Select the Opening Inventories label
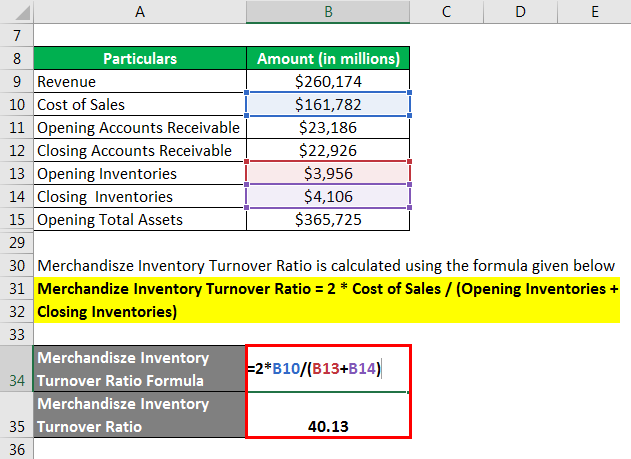Image resolution: width=631 pixels, height=459 pixels. (140, 173)
